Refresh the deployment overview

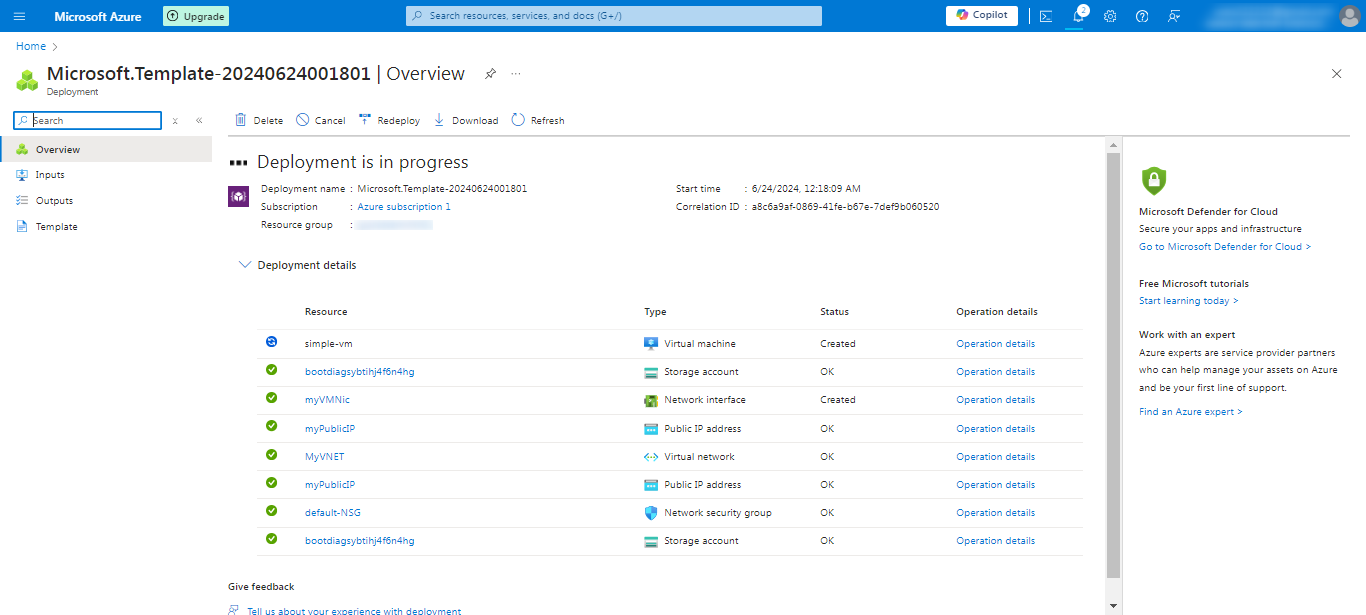(x=538, y=120)
